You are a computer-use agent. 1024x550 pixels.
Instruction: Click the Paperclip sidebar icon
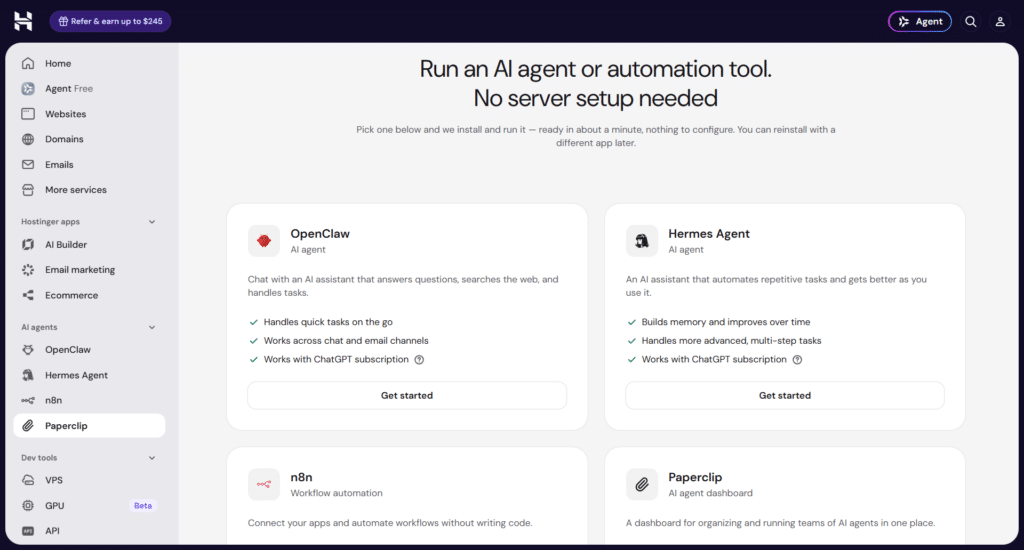pyautogui.click(x=28, y=426)
